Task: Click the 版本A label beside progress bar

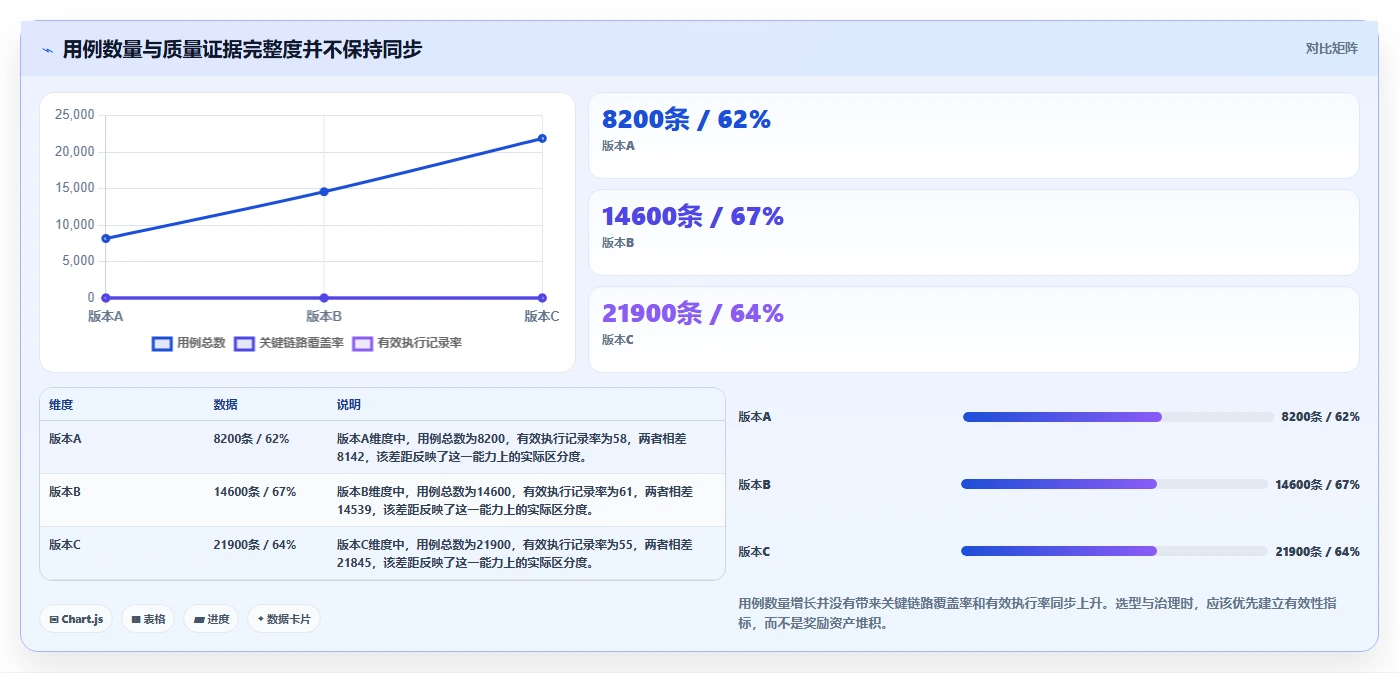Action: 755,417
